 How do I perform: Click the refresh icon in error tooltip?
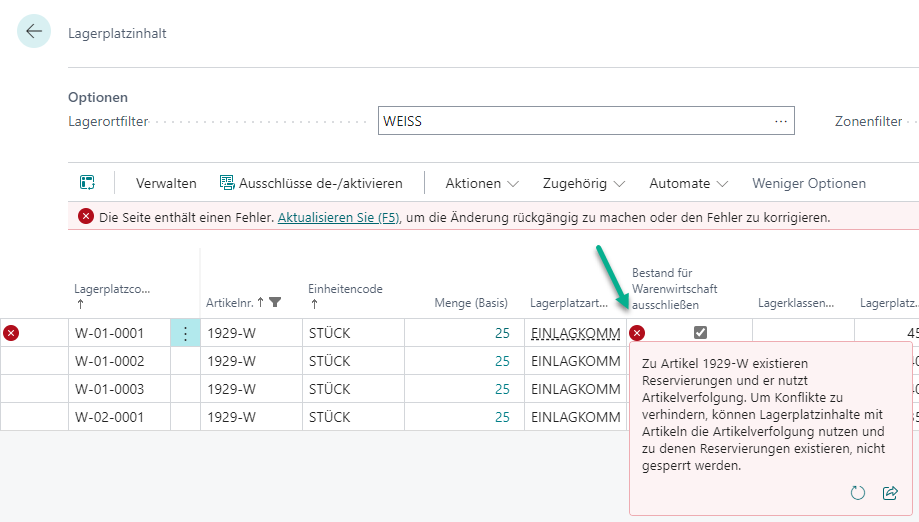[857, 492]
